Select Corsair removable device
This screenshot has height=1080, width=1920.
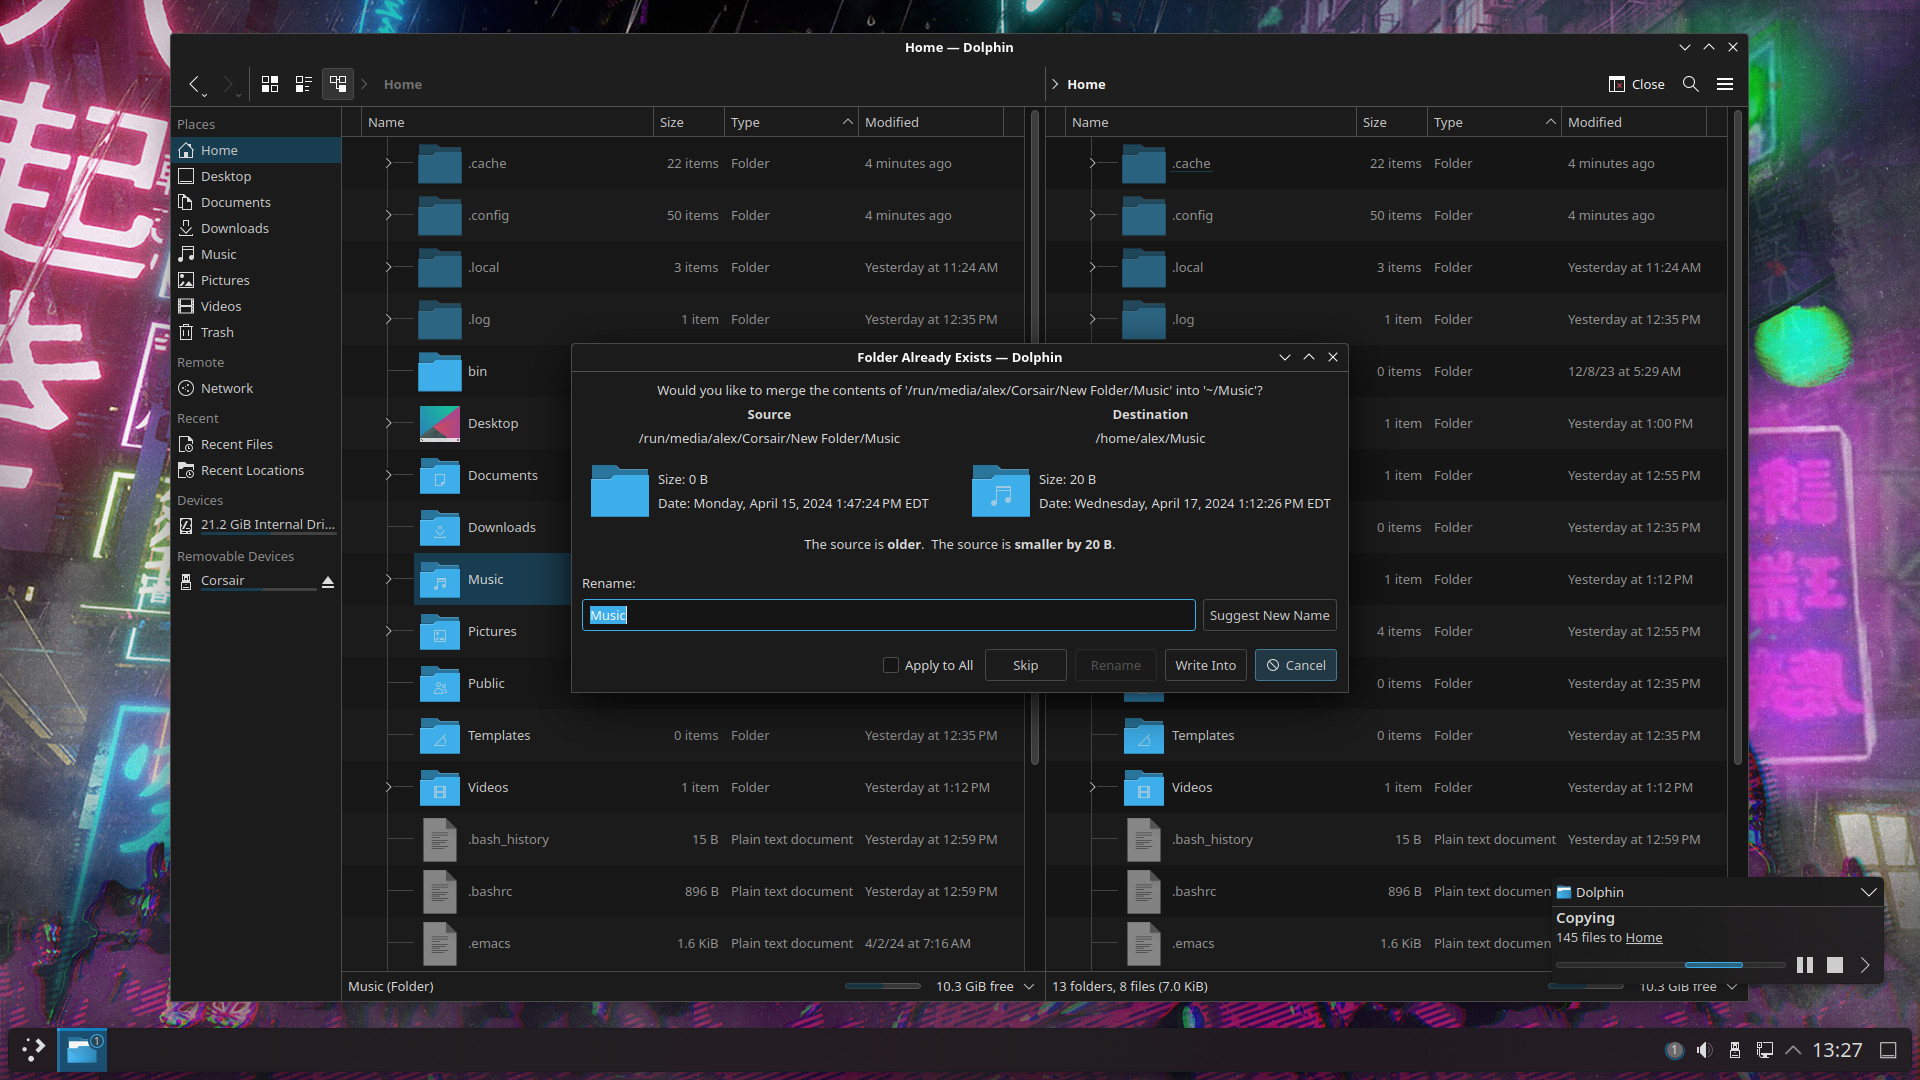[245, 581]
